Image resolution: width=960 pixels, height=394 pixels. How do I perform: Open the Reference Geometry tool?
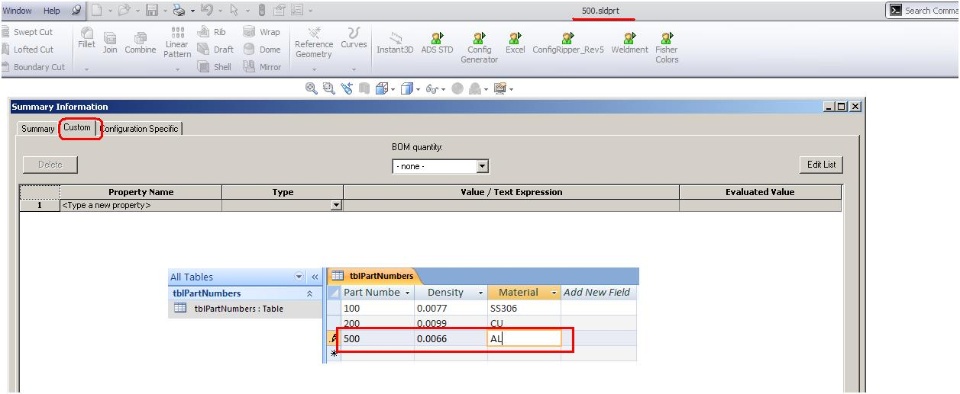313,43
